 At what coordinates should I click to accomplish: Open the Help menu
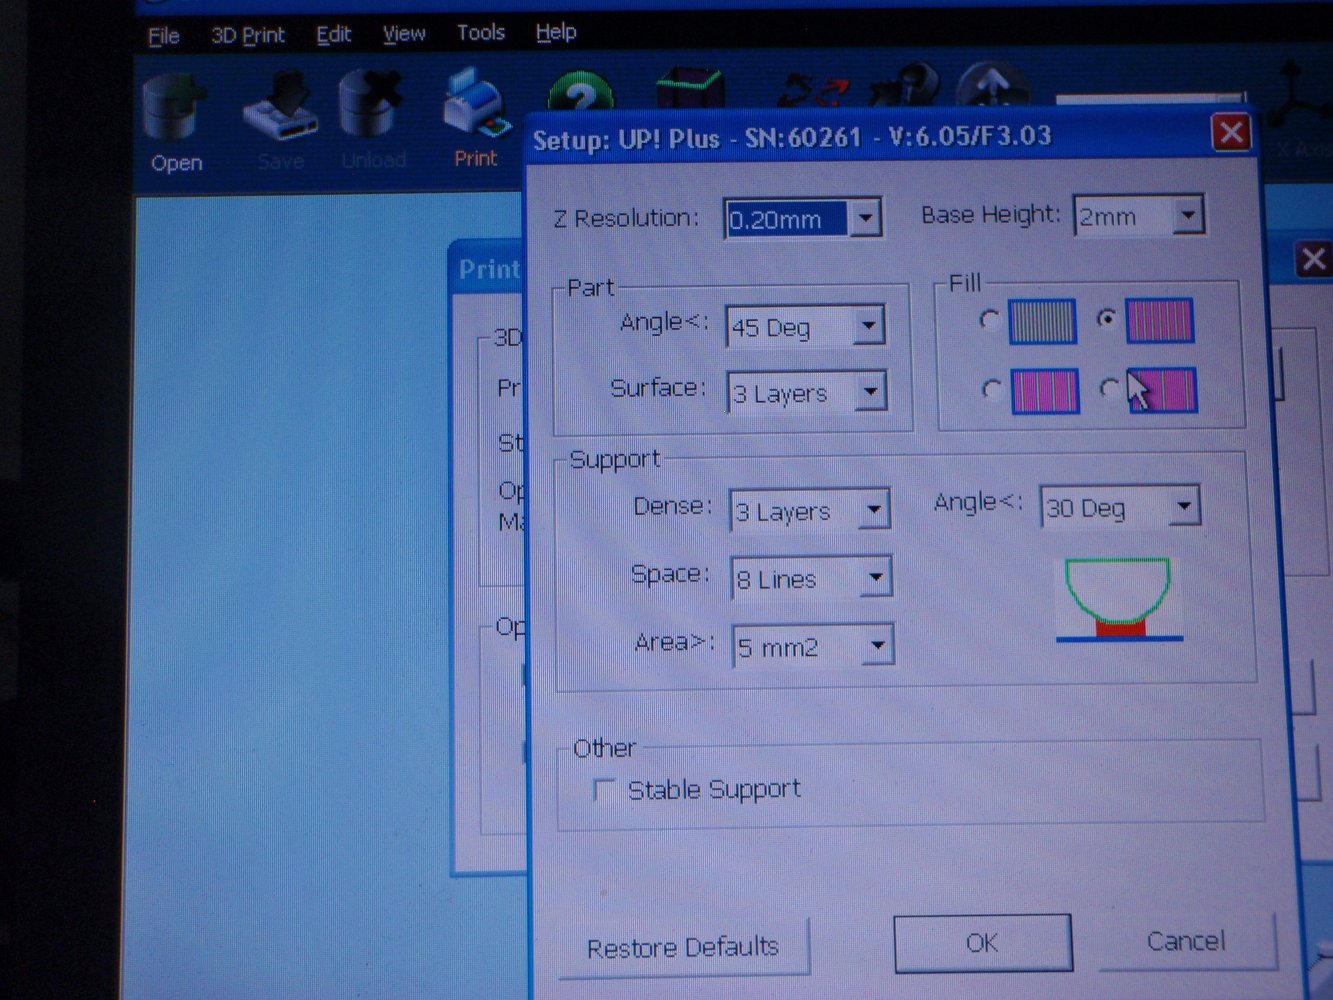pos(556,32)
